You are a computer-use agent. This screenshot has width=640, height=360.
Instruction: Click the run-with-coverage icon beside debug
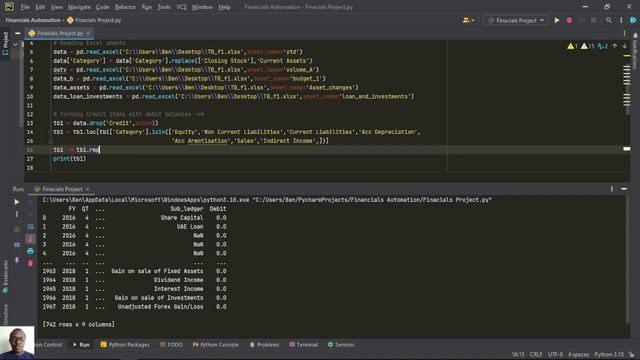pyautogui.click(x=582, y=20)
